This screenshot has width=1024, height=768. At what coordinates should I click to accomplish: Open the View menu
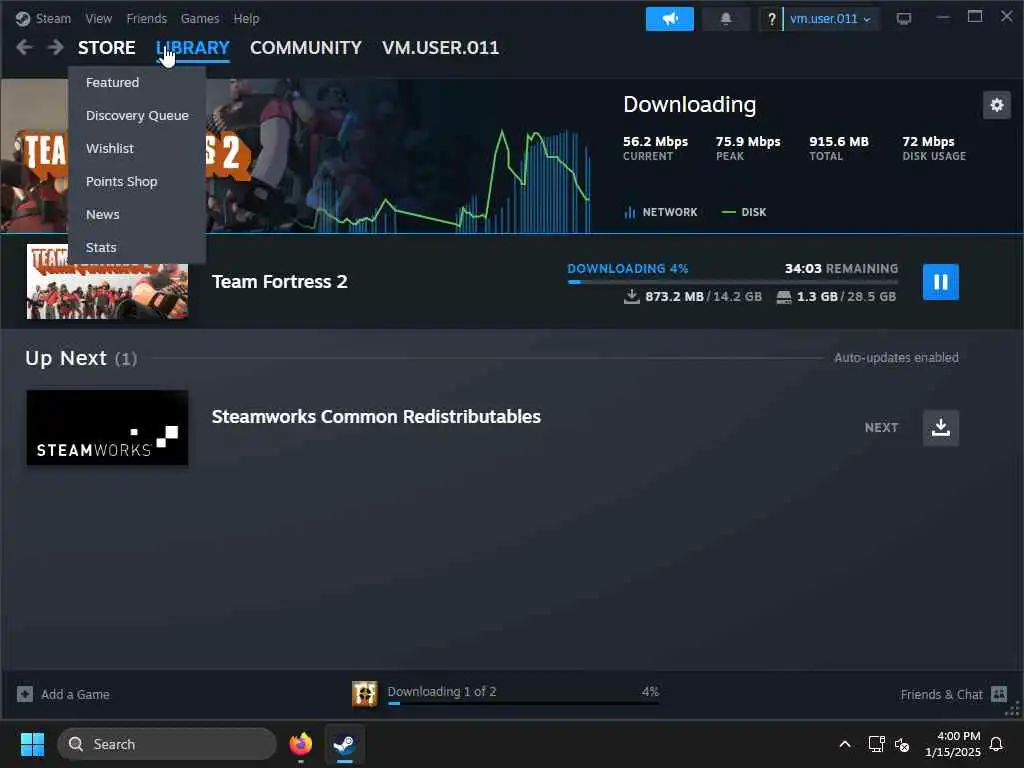click(99, 18)
